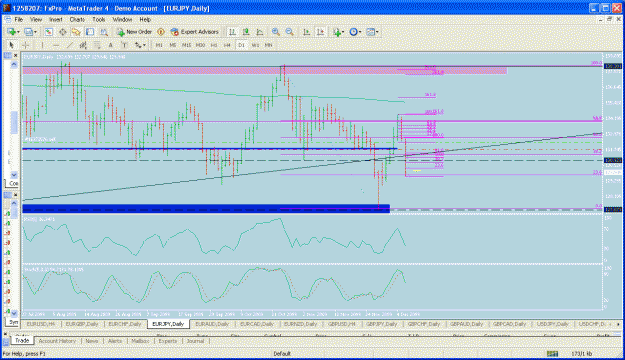Toggle Chart Shift
Viewport: 625px width, 360px height.
click(320, 32)
